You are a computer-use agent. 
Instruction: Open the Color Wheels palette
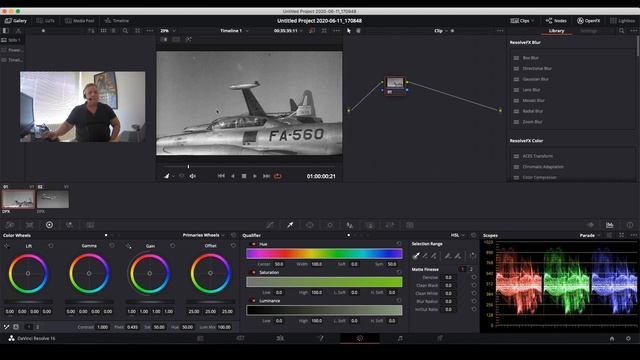coord(49,225)
